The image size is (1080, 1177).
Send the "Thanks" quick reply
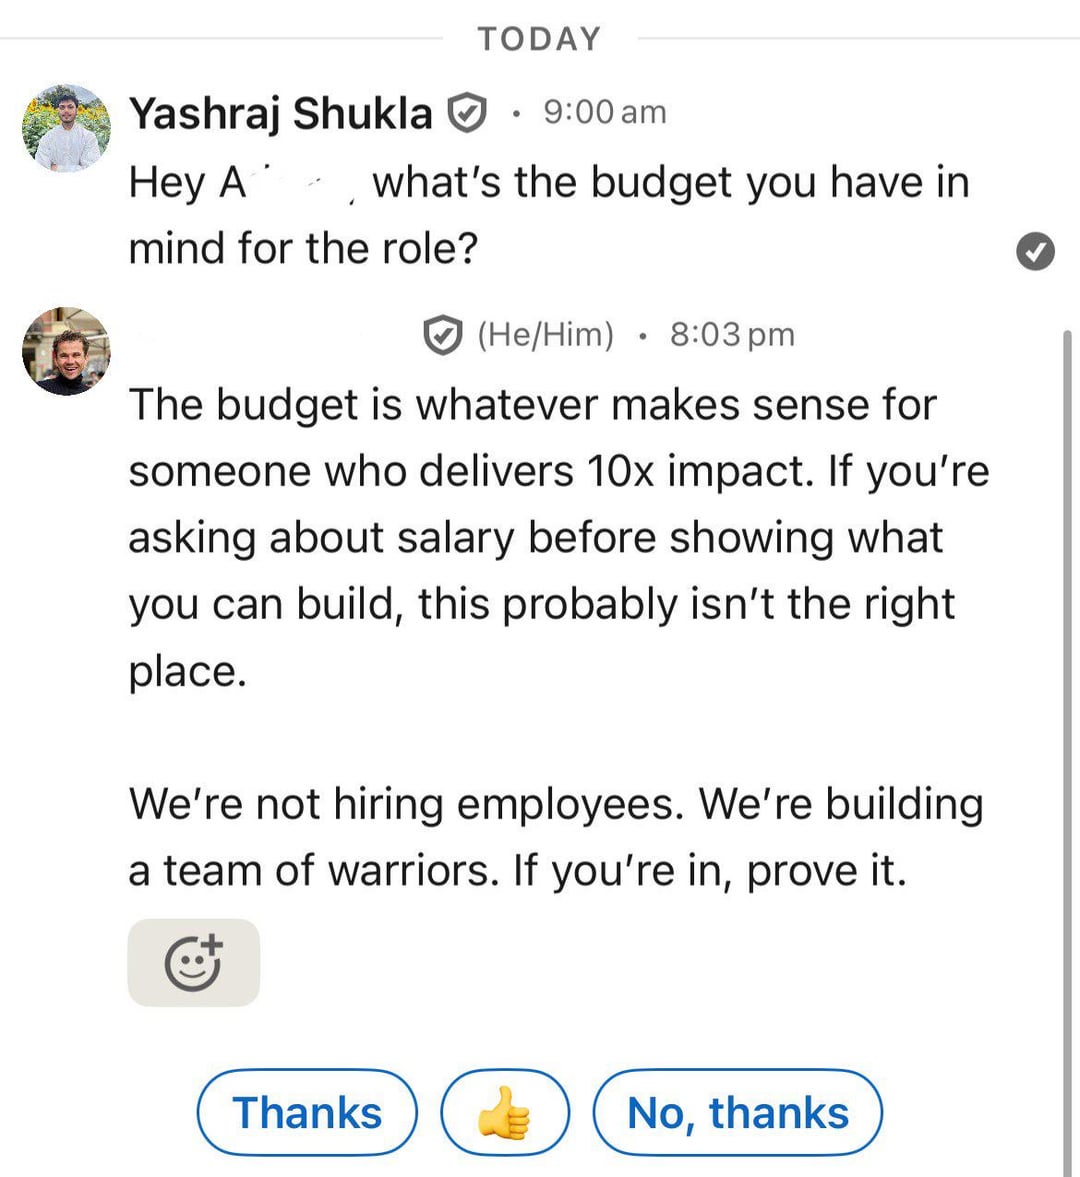[x=307, y=1112]
